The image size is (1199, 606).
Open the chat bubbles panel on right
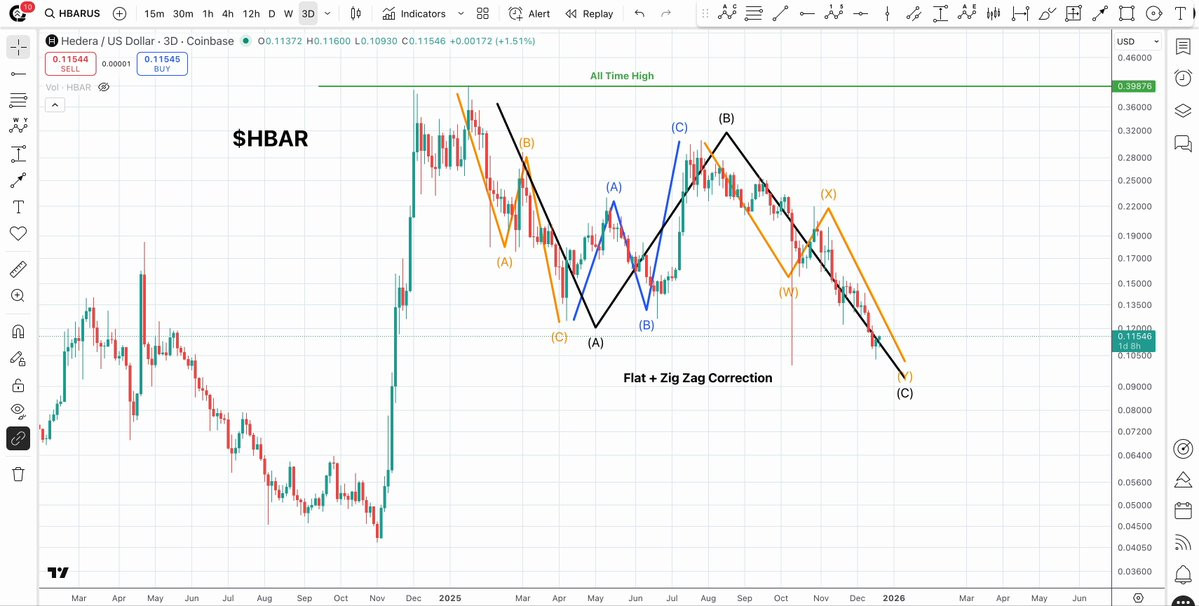click(x=1183, y=142)
